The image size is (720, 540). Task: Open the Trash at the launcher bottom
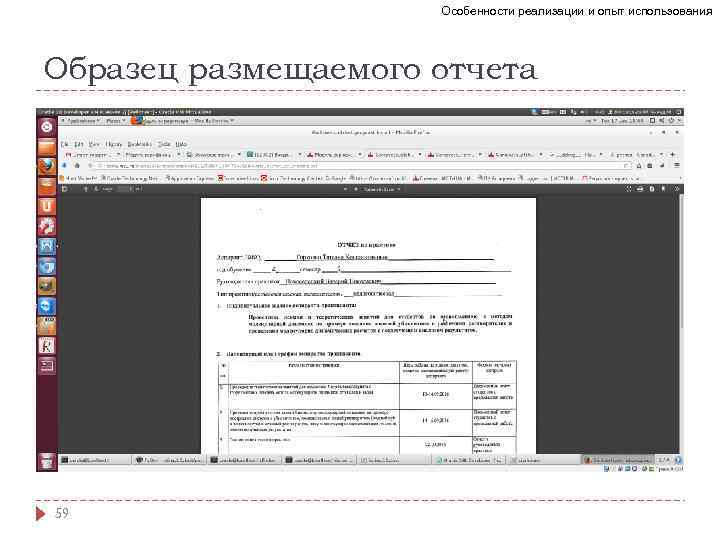click(46, 461)
